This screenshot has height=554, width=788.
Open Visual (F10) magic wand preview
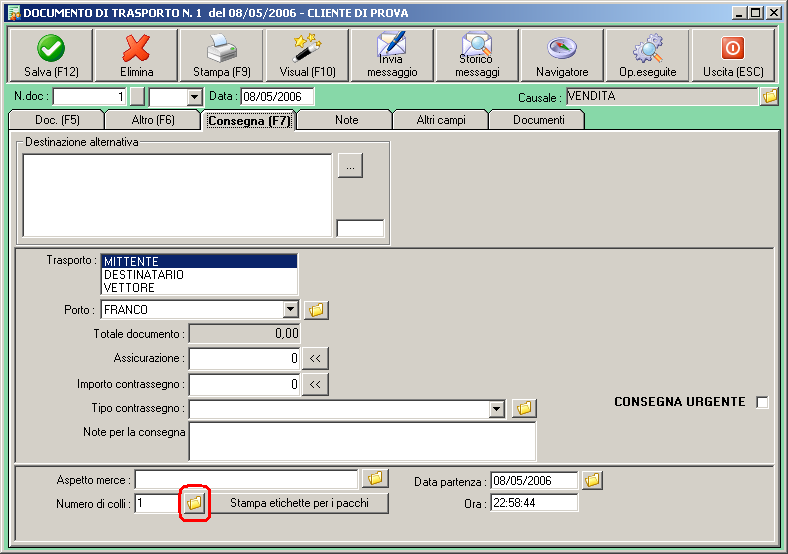(307, 55)
